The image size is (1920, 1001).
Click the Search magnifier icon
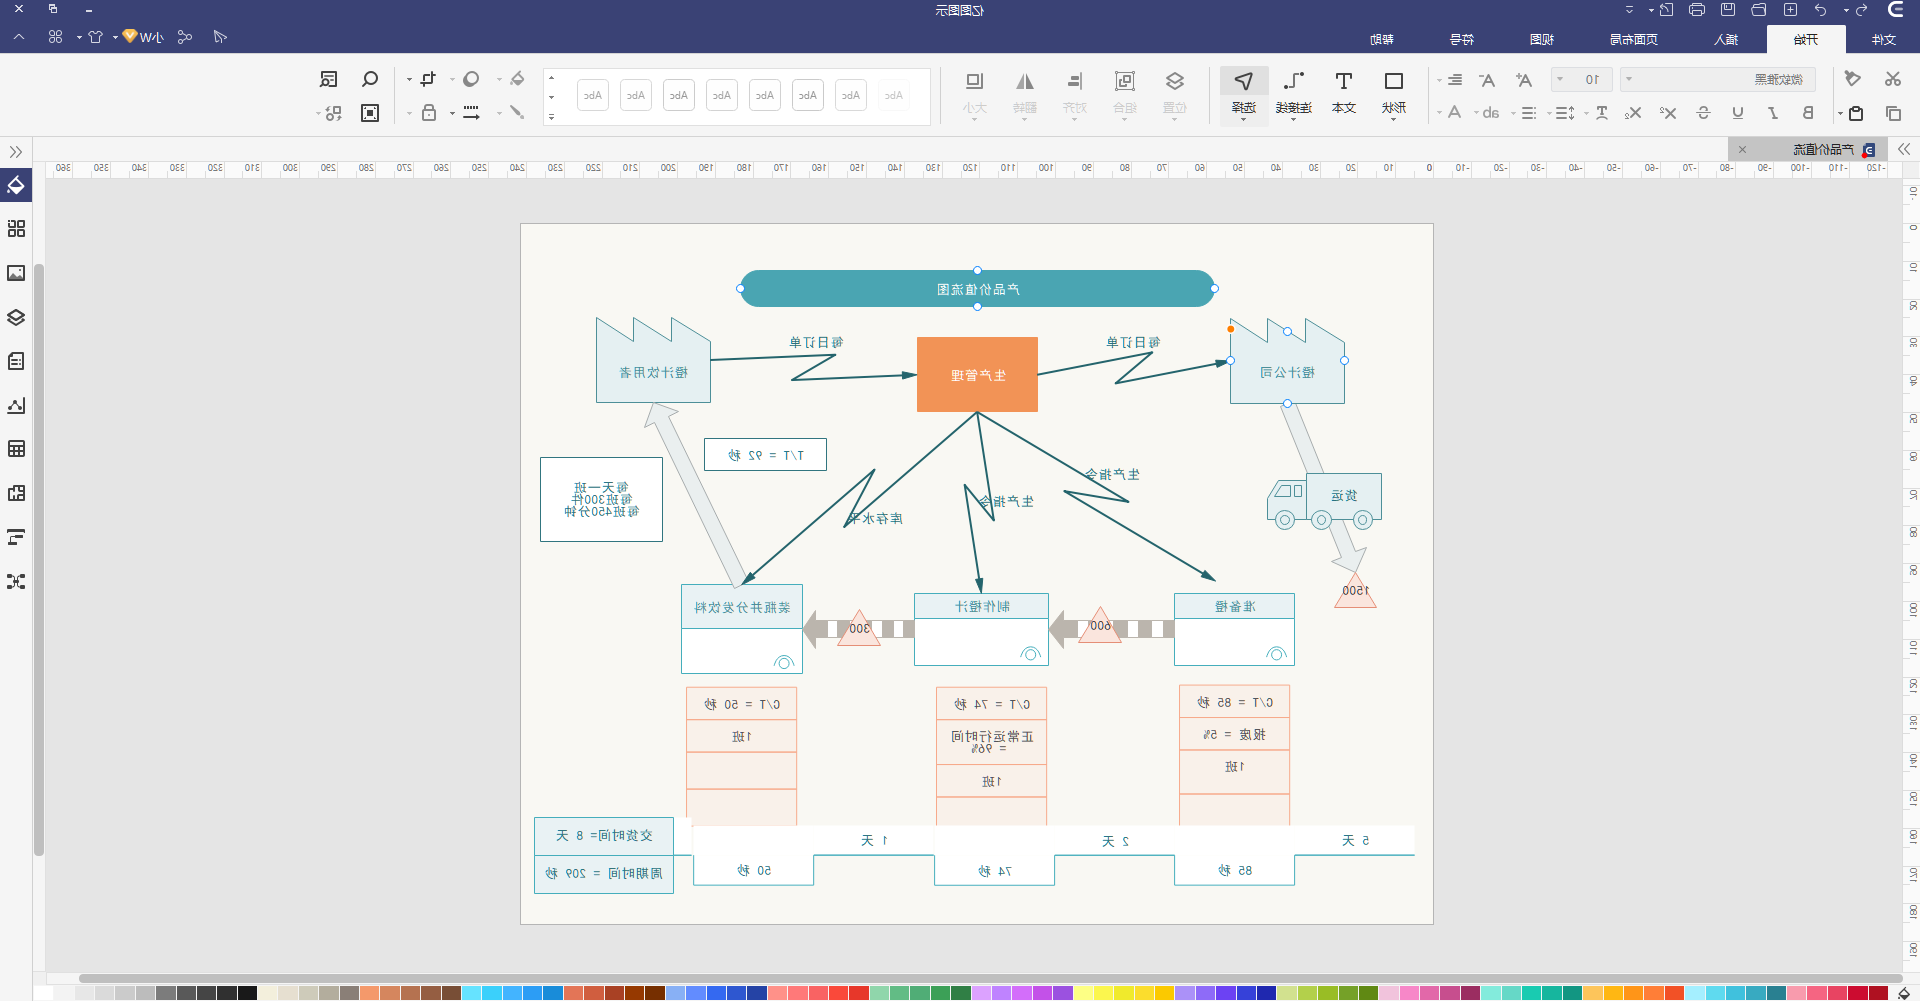pyautogui.click(x=370, y=79)
